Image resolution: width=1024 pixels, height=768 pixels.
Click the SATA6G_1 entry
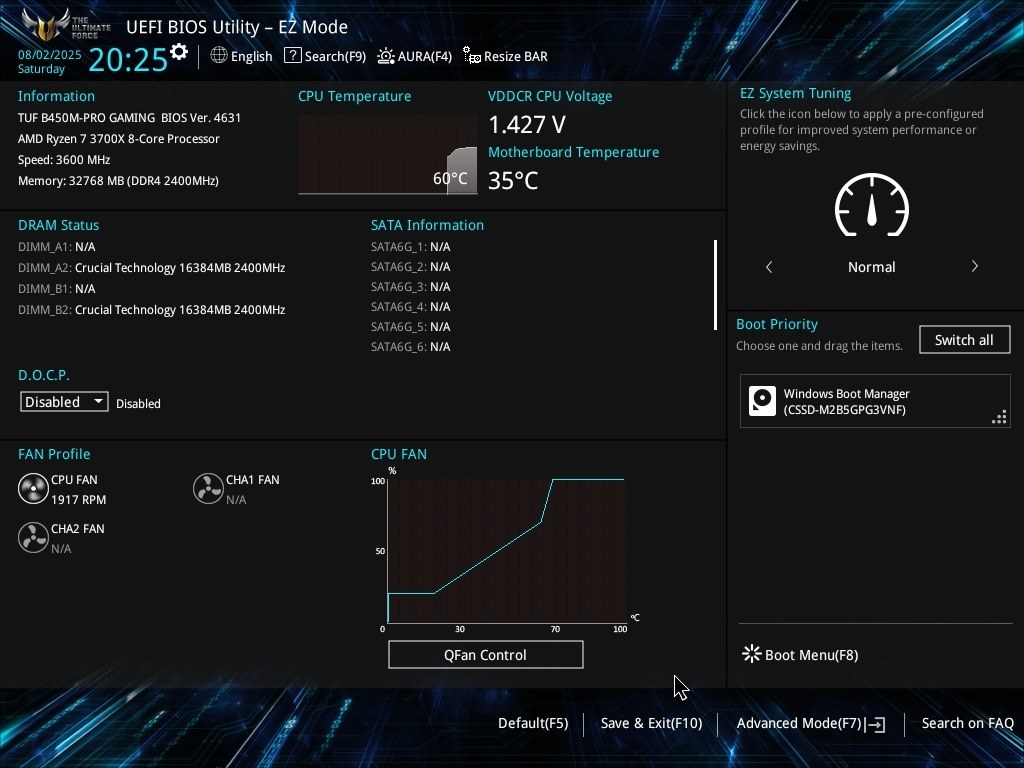(x=411, y=247)
